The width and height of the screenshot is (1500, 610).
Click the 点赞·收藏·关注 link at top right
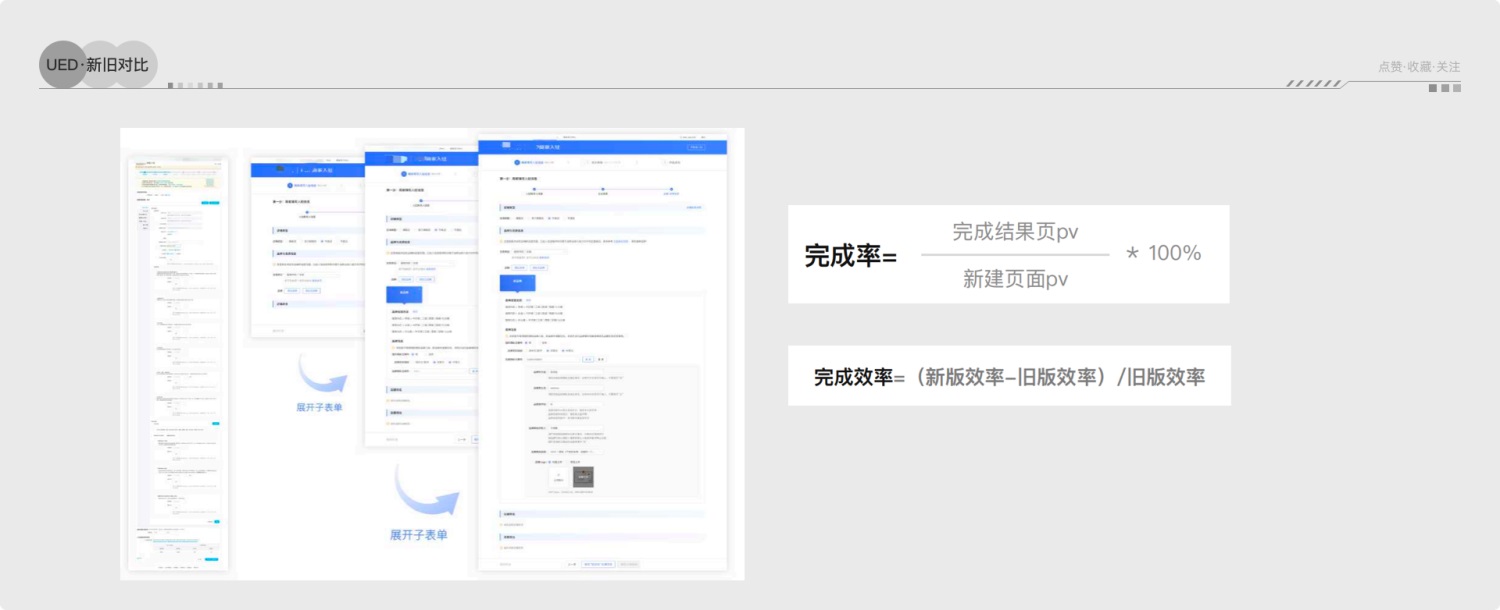[x=1418, y=66]
